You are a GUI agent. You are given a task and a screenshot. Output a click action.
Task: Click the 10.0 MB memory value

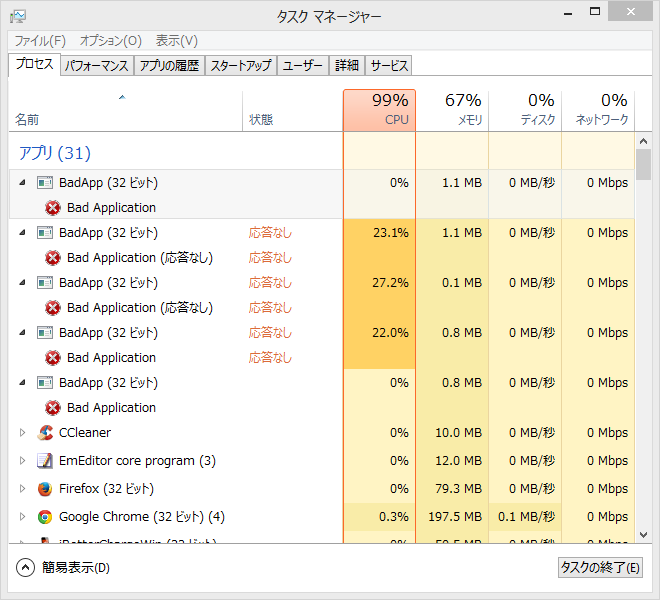pos(459,432)
